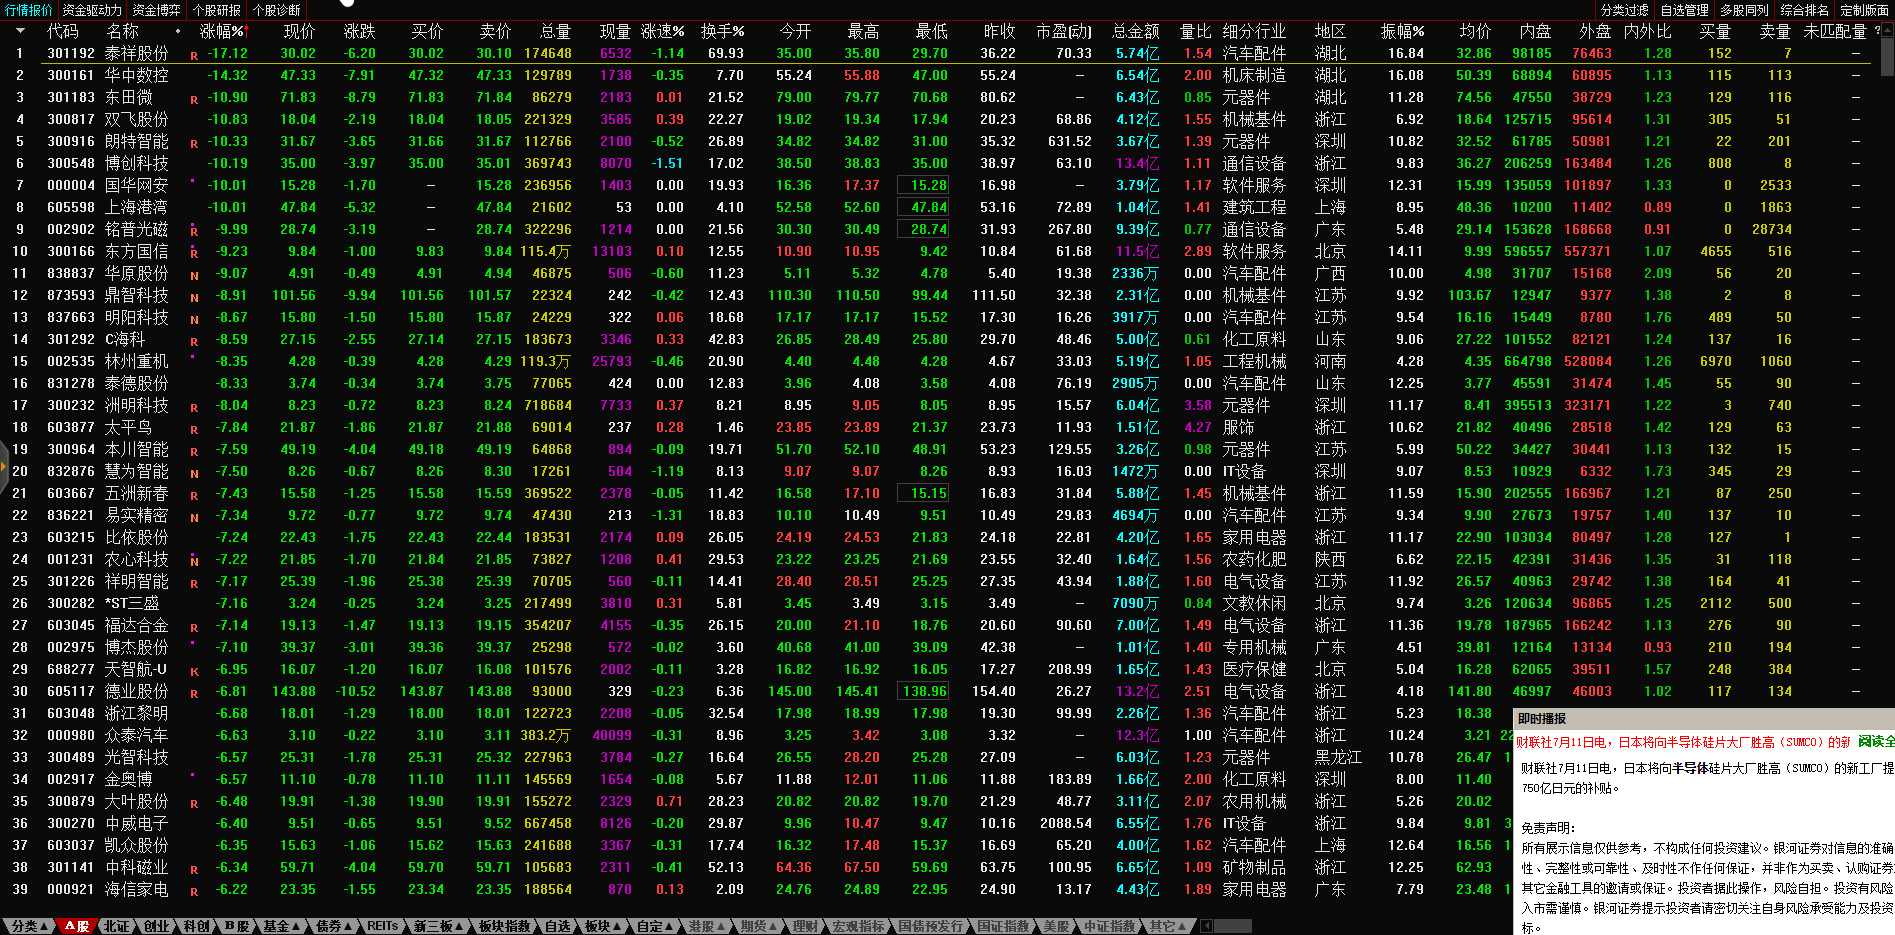1895x935 pixels.
Task: Click the 分类过滤 button
Action: (1625, 10)
